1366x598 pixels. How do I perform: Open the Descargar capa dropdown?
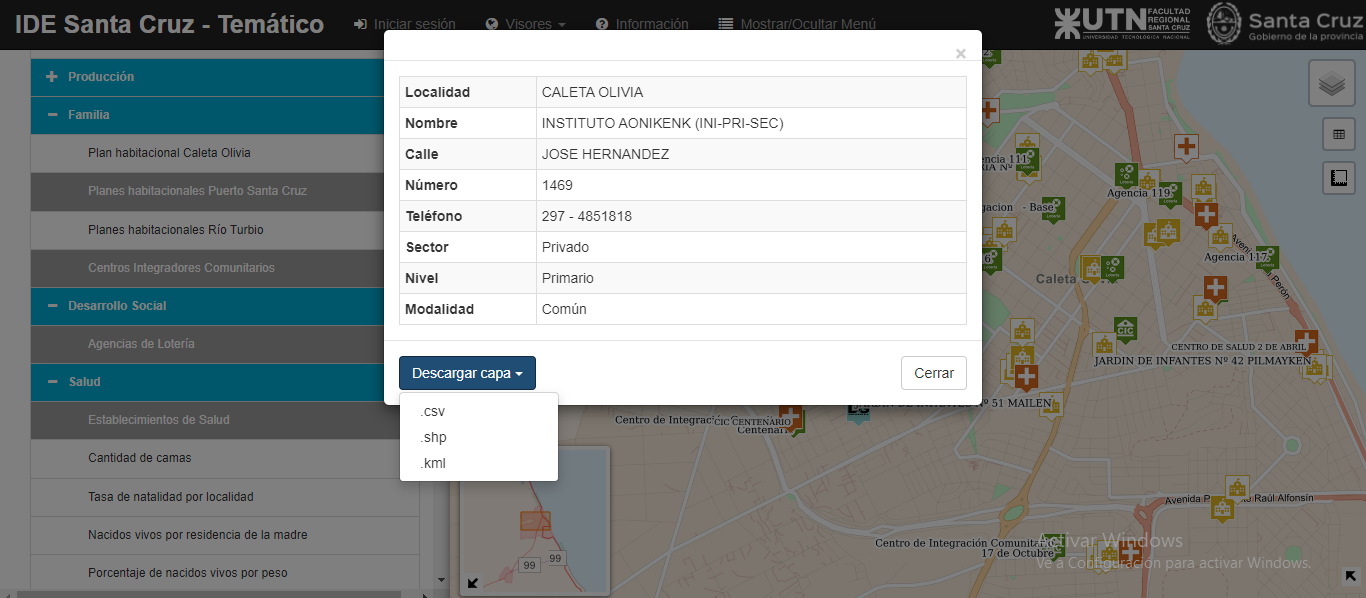point(467,373)
